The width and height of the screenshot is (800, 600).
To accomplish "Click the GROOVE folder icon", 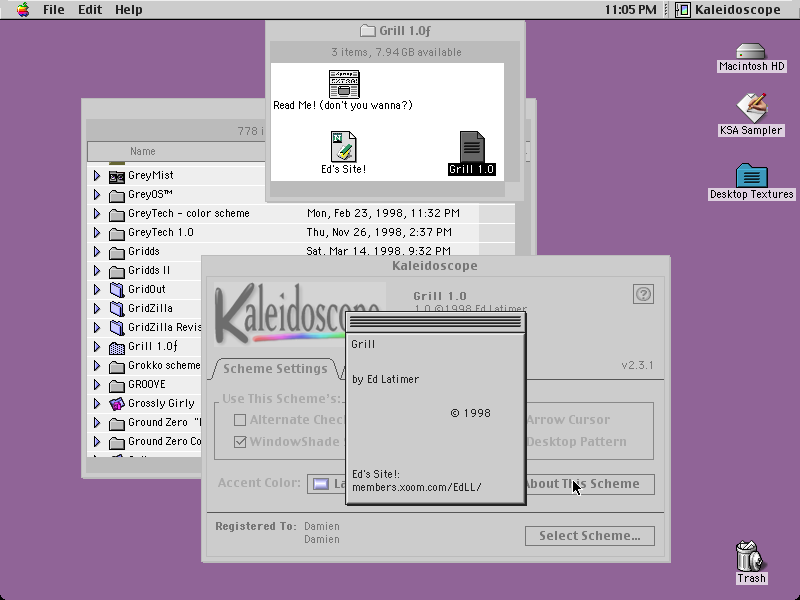I will [x=117, y=385].
